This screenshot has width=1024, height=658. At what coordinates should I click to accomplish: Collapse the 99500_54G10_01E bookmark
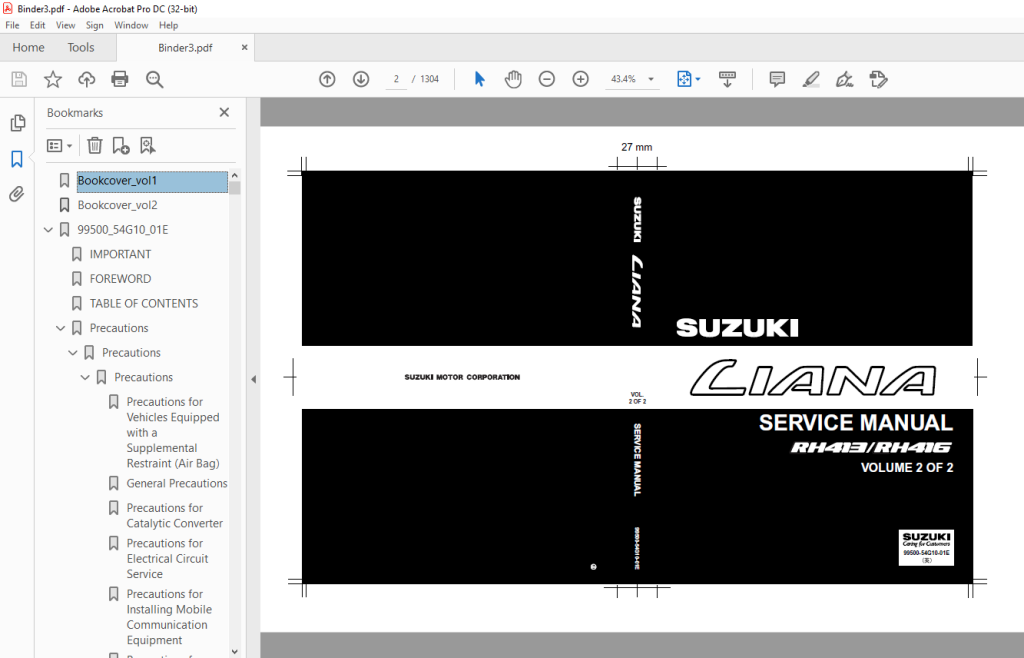48,230
